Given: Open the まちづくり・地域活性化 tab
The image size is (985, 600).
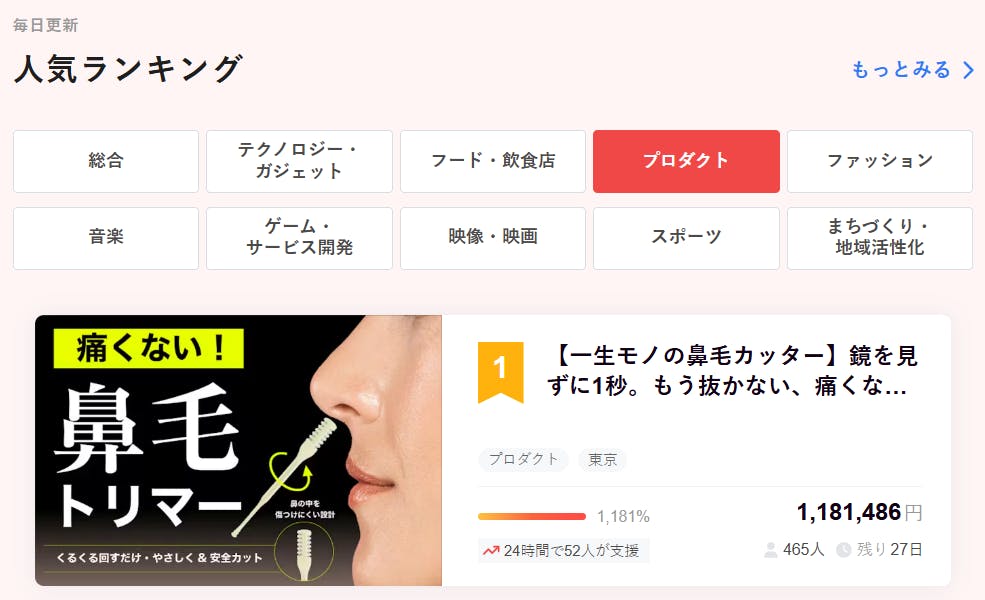Looking at the screenshot, I should [x=879, y=238].
